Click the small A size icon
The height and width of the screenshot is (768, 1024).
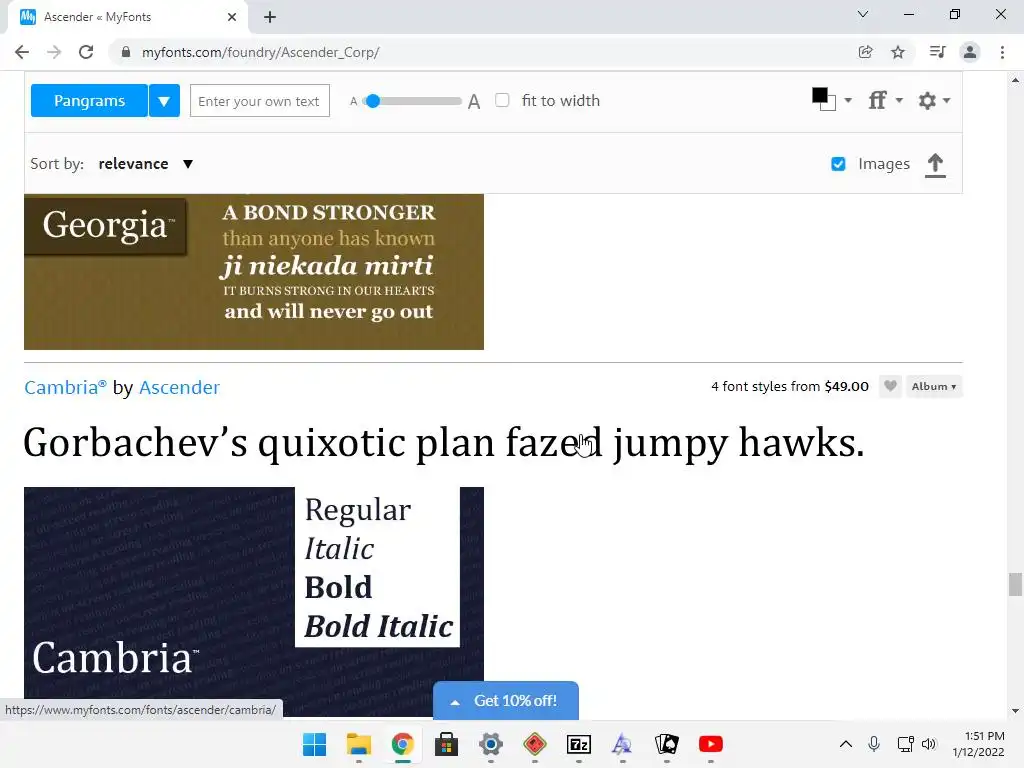[x=353, y=101]
